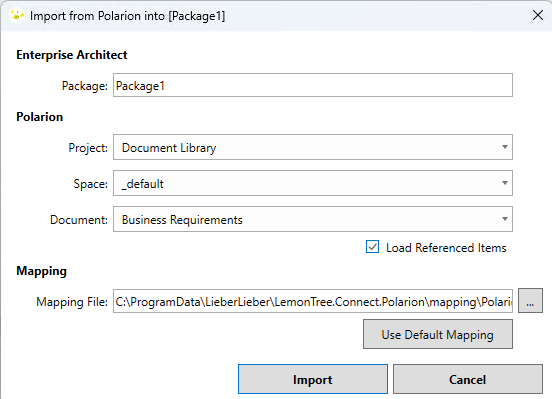Click the Space label
Image resolution: width=552 pixels, height=399 pixels.
pos(90,184)
